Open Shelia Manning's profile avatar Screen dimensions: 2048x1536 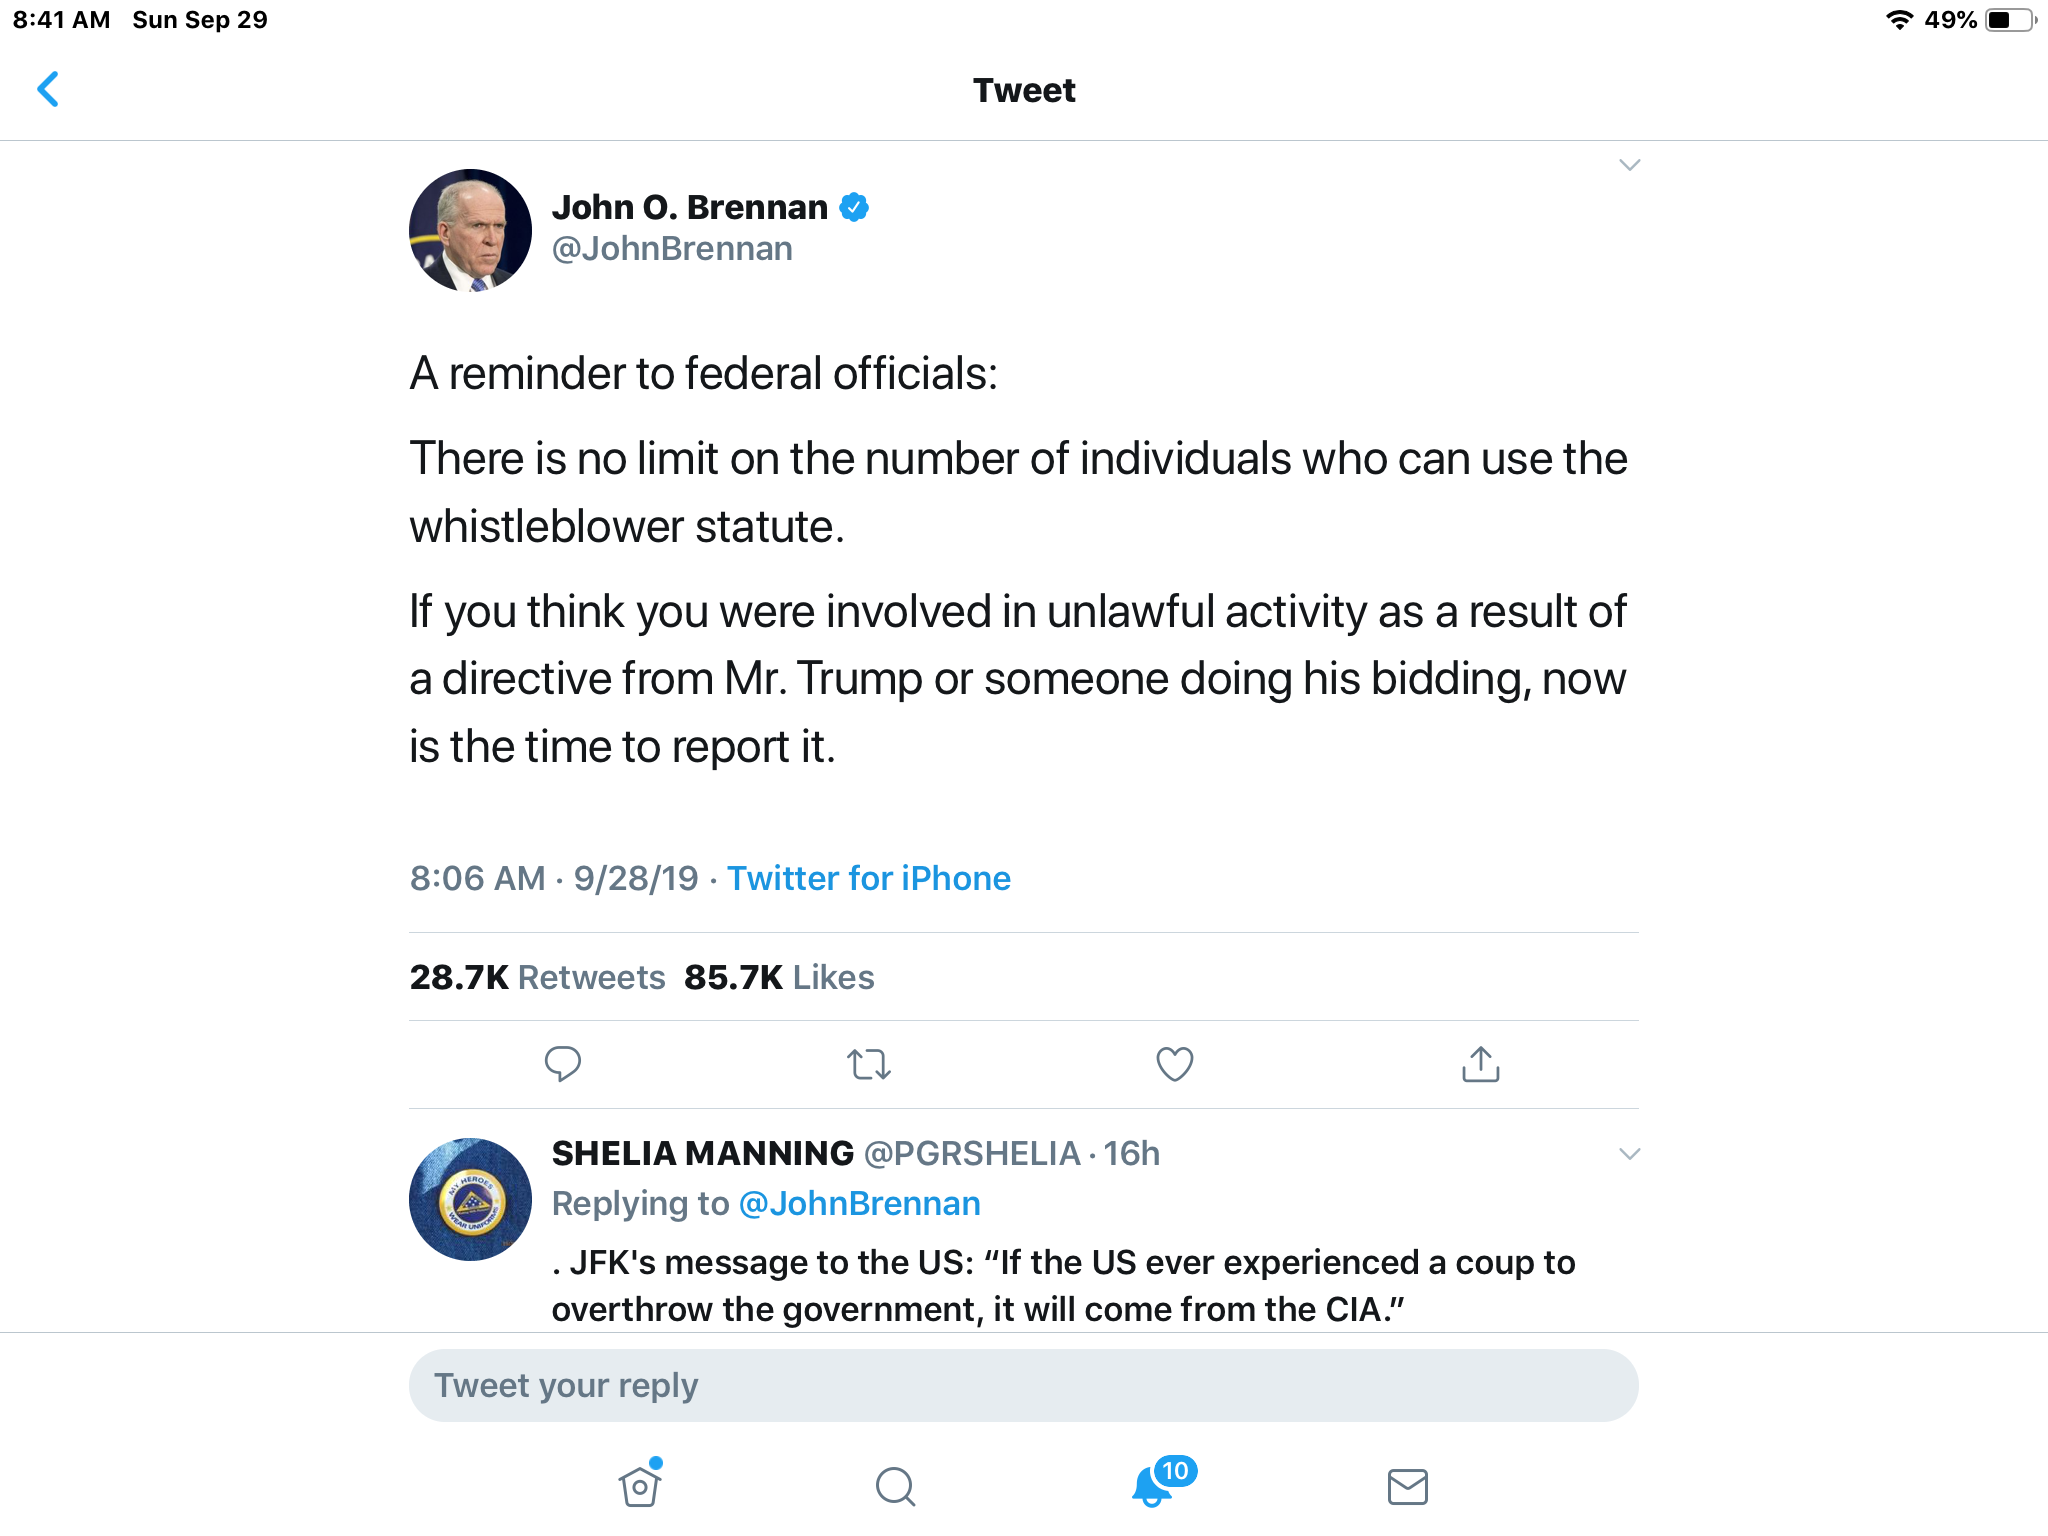pos(470,1199)
